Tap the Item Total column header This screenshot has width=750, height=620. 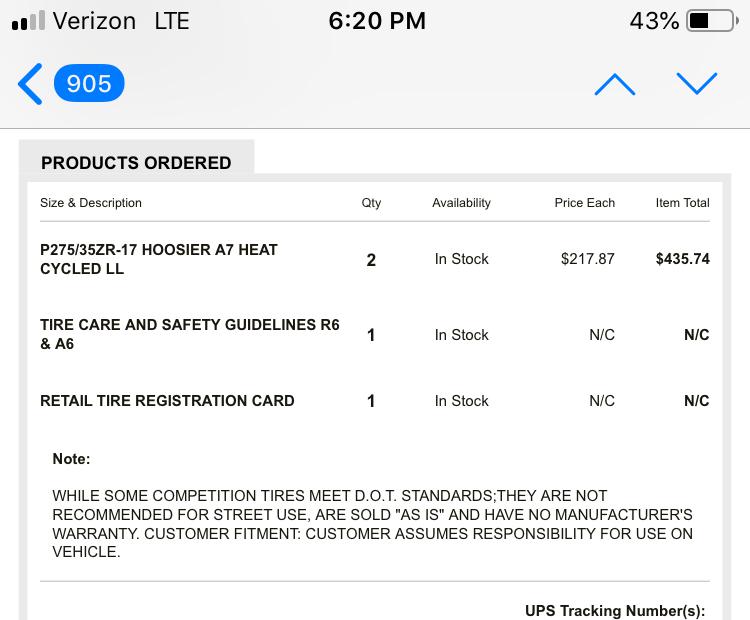[x=683, y=203]
